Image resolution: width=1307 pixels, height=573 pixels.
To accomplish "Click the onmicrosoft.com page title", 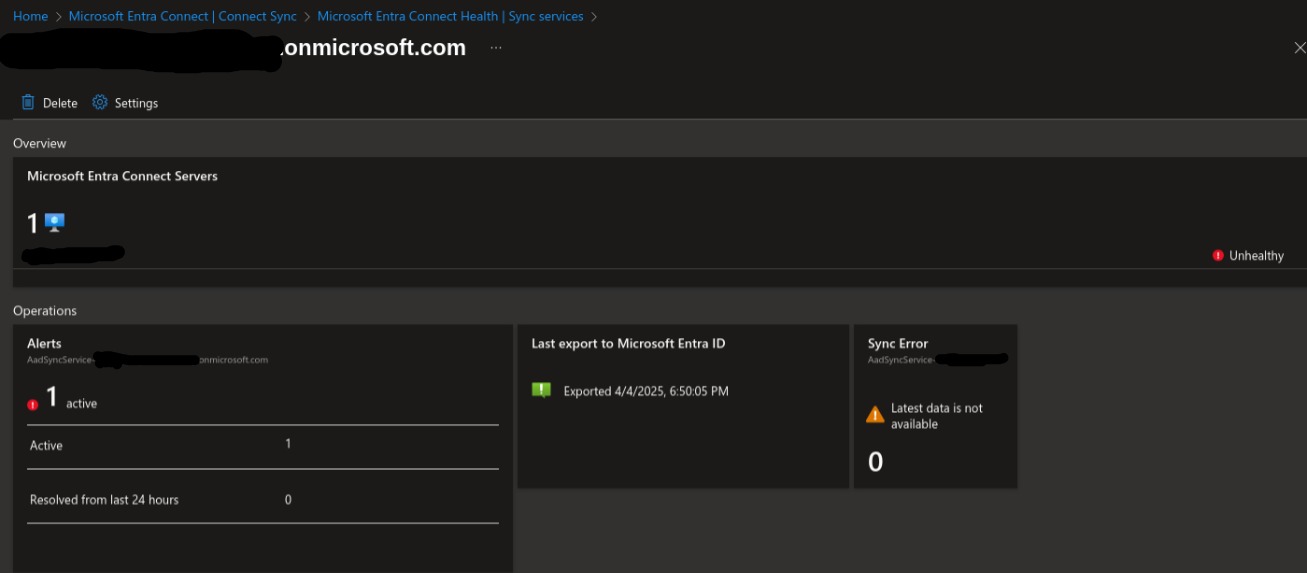I will coord(374,48).
